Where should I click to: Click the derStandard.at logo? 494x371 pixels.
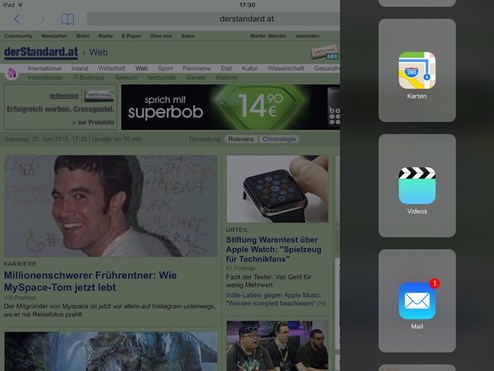point(41,52)
